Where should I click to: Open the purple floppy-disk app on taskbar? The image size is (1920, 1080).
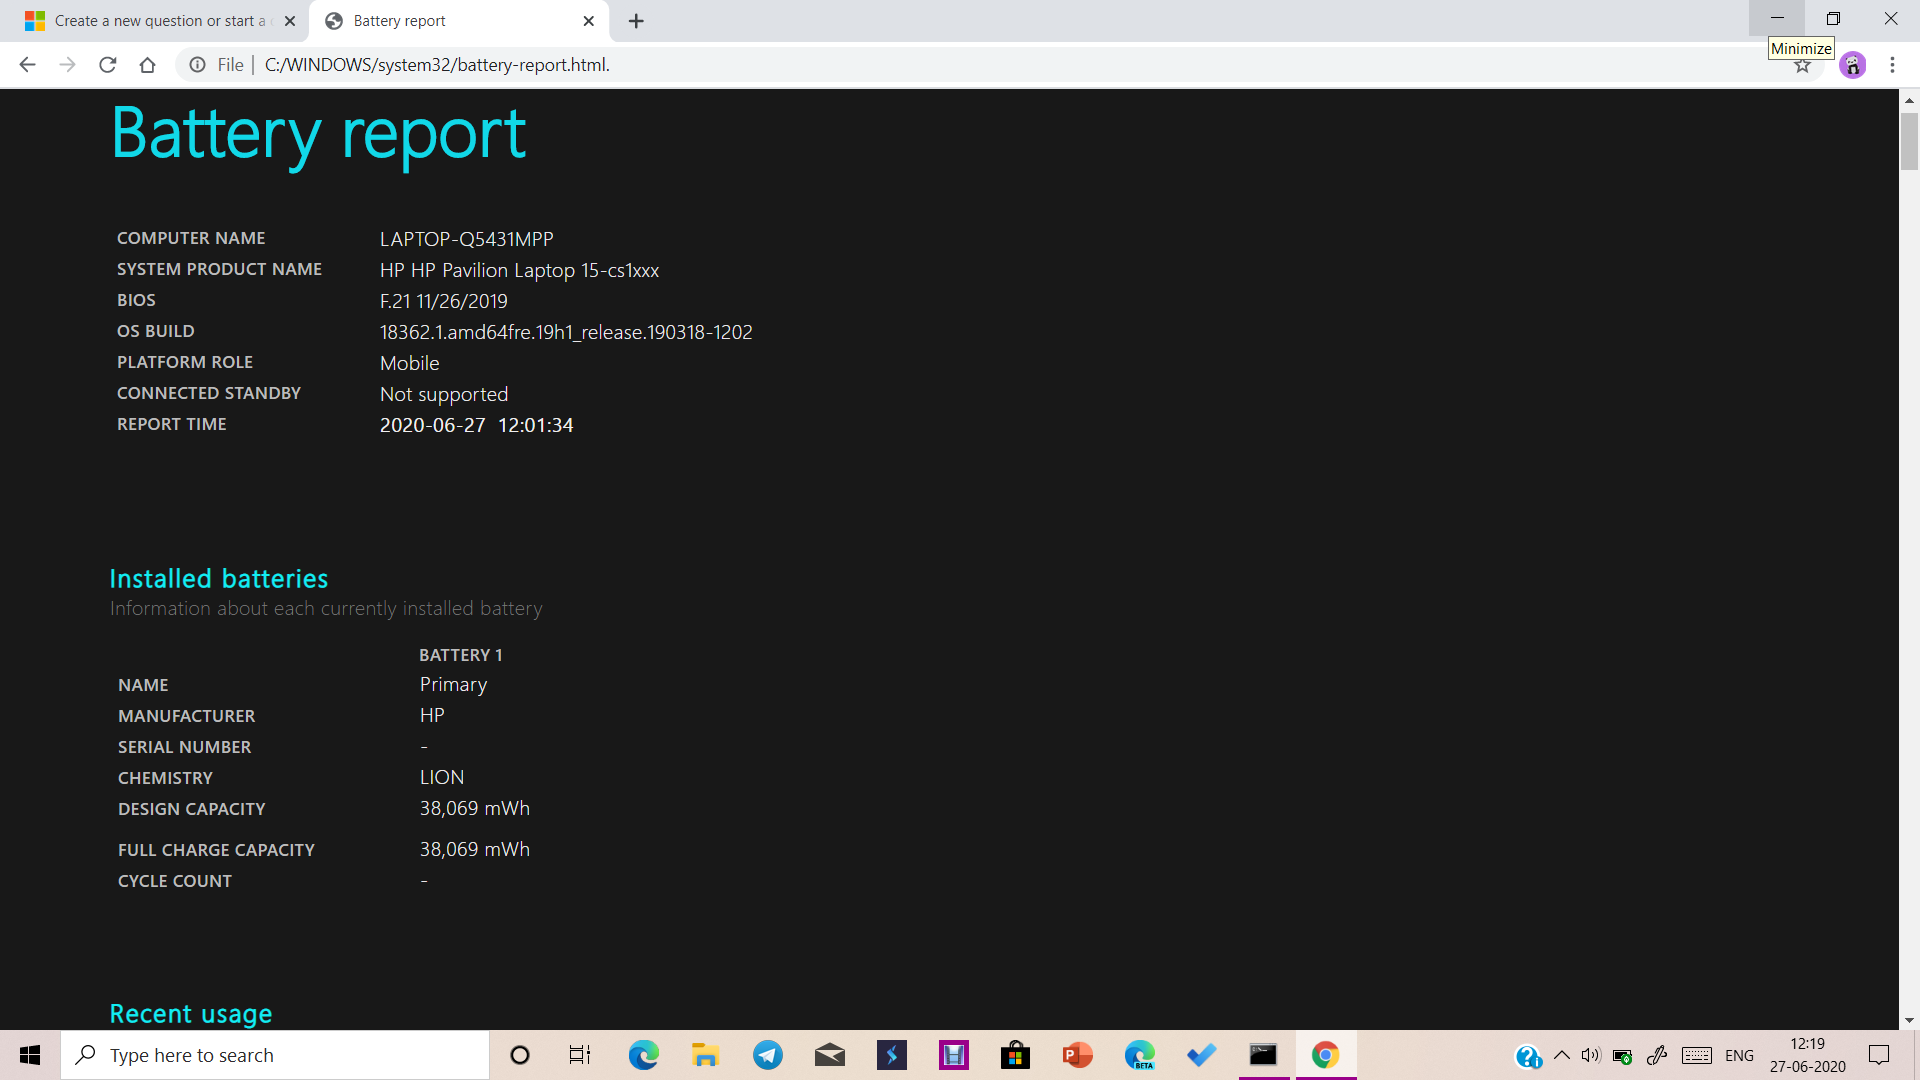(953, 1055)
